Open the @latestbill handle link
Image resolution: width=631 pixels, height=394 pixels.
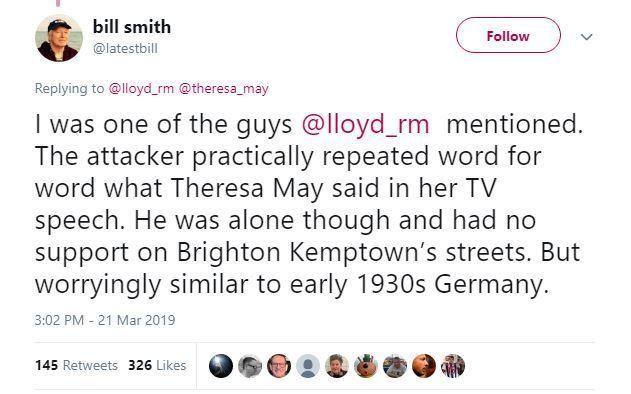[x=125, y=48]
